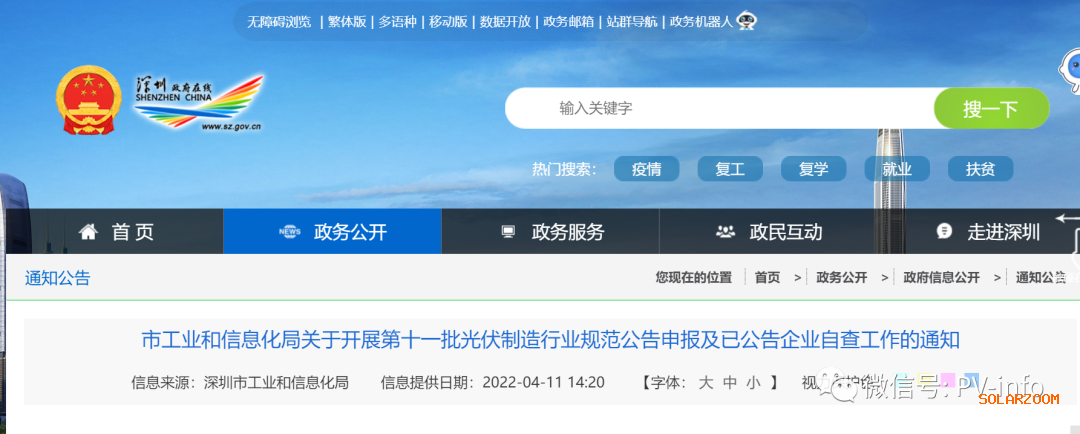This screenshot has height=434, width=1080.
Task: Click the 疫情 hot search tag
Action: point(646,169)
